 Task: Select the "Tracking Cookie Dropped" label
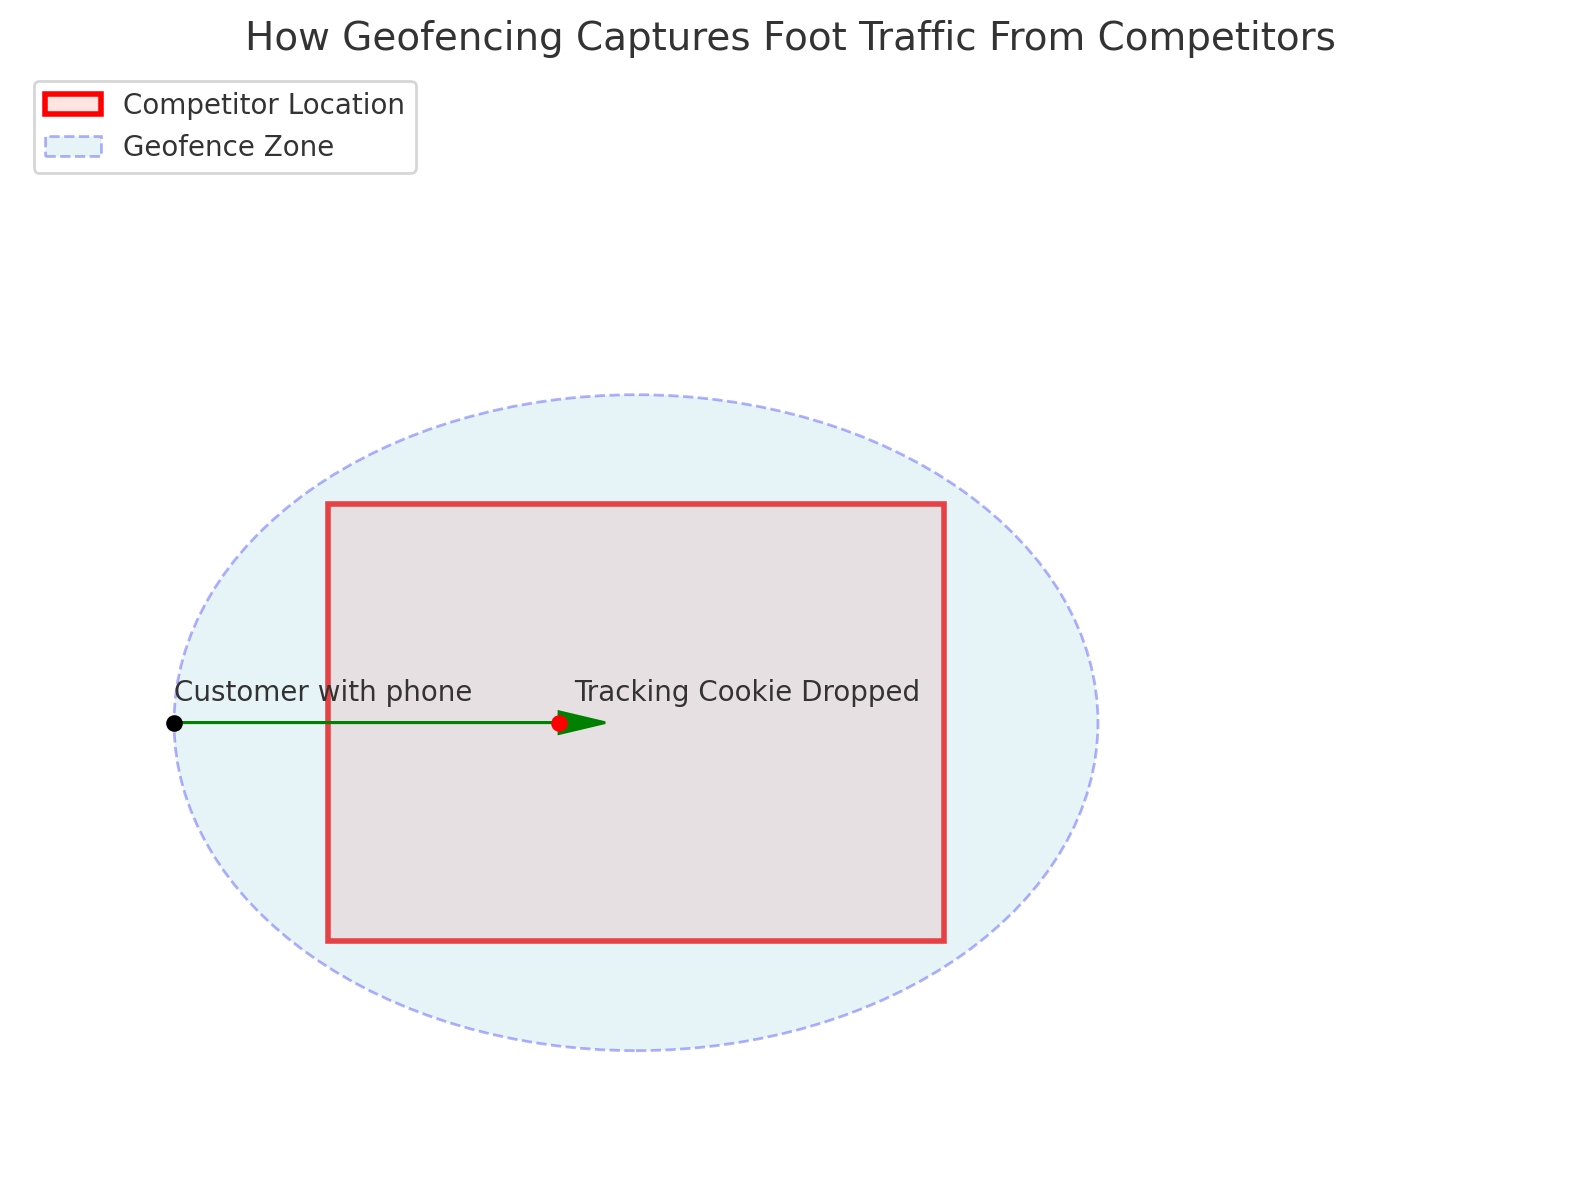pos(746,691)
